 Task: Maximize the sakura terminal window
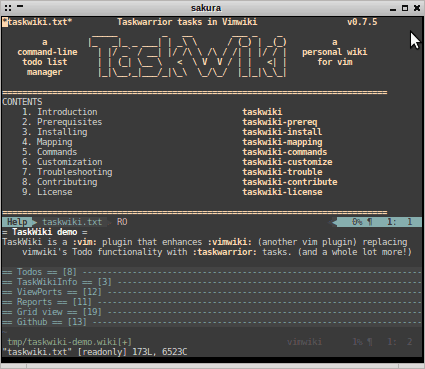pyautogui.click(x=405, y=8)
